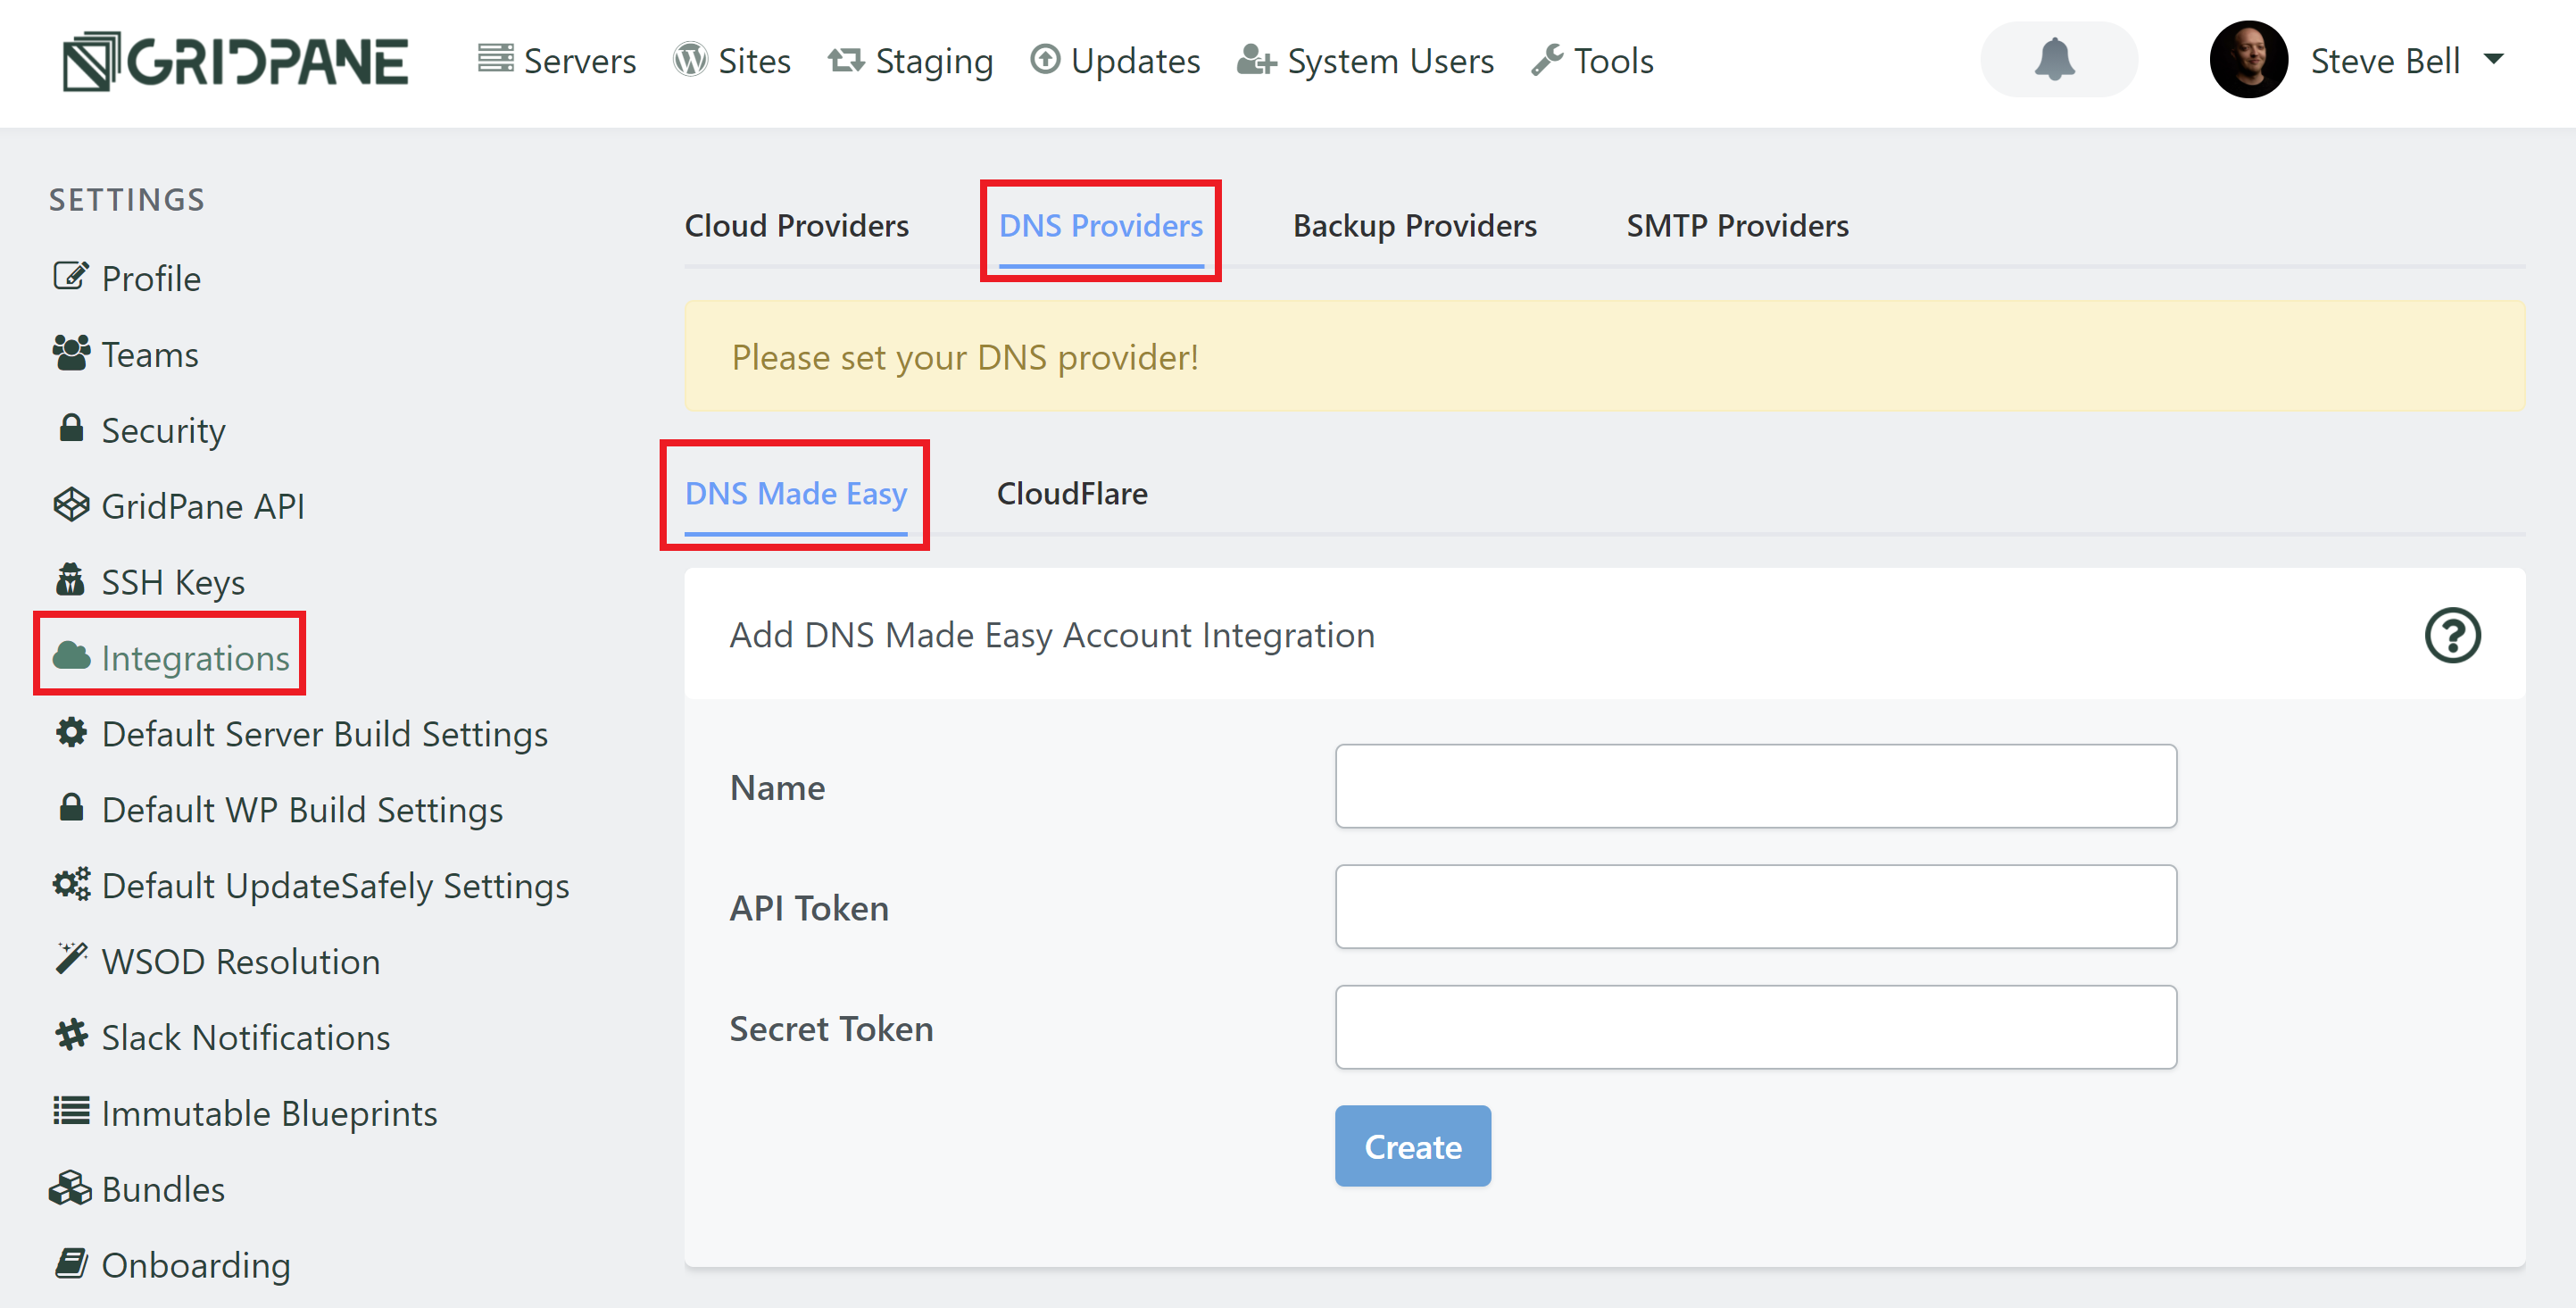Click the Security lock icon
The height and width of the screenshot is (1308, 2576).
pos(71,430)
